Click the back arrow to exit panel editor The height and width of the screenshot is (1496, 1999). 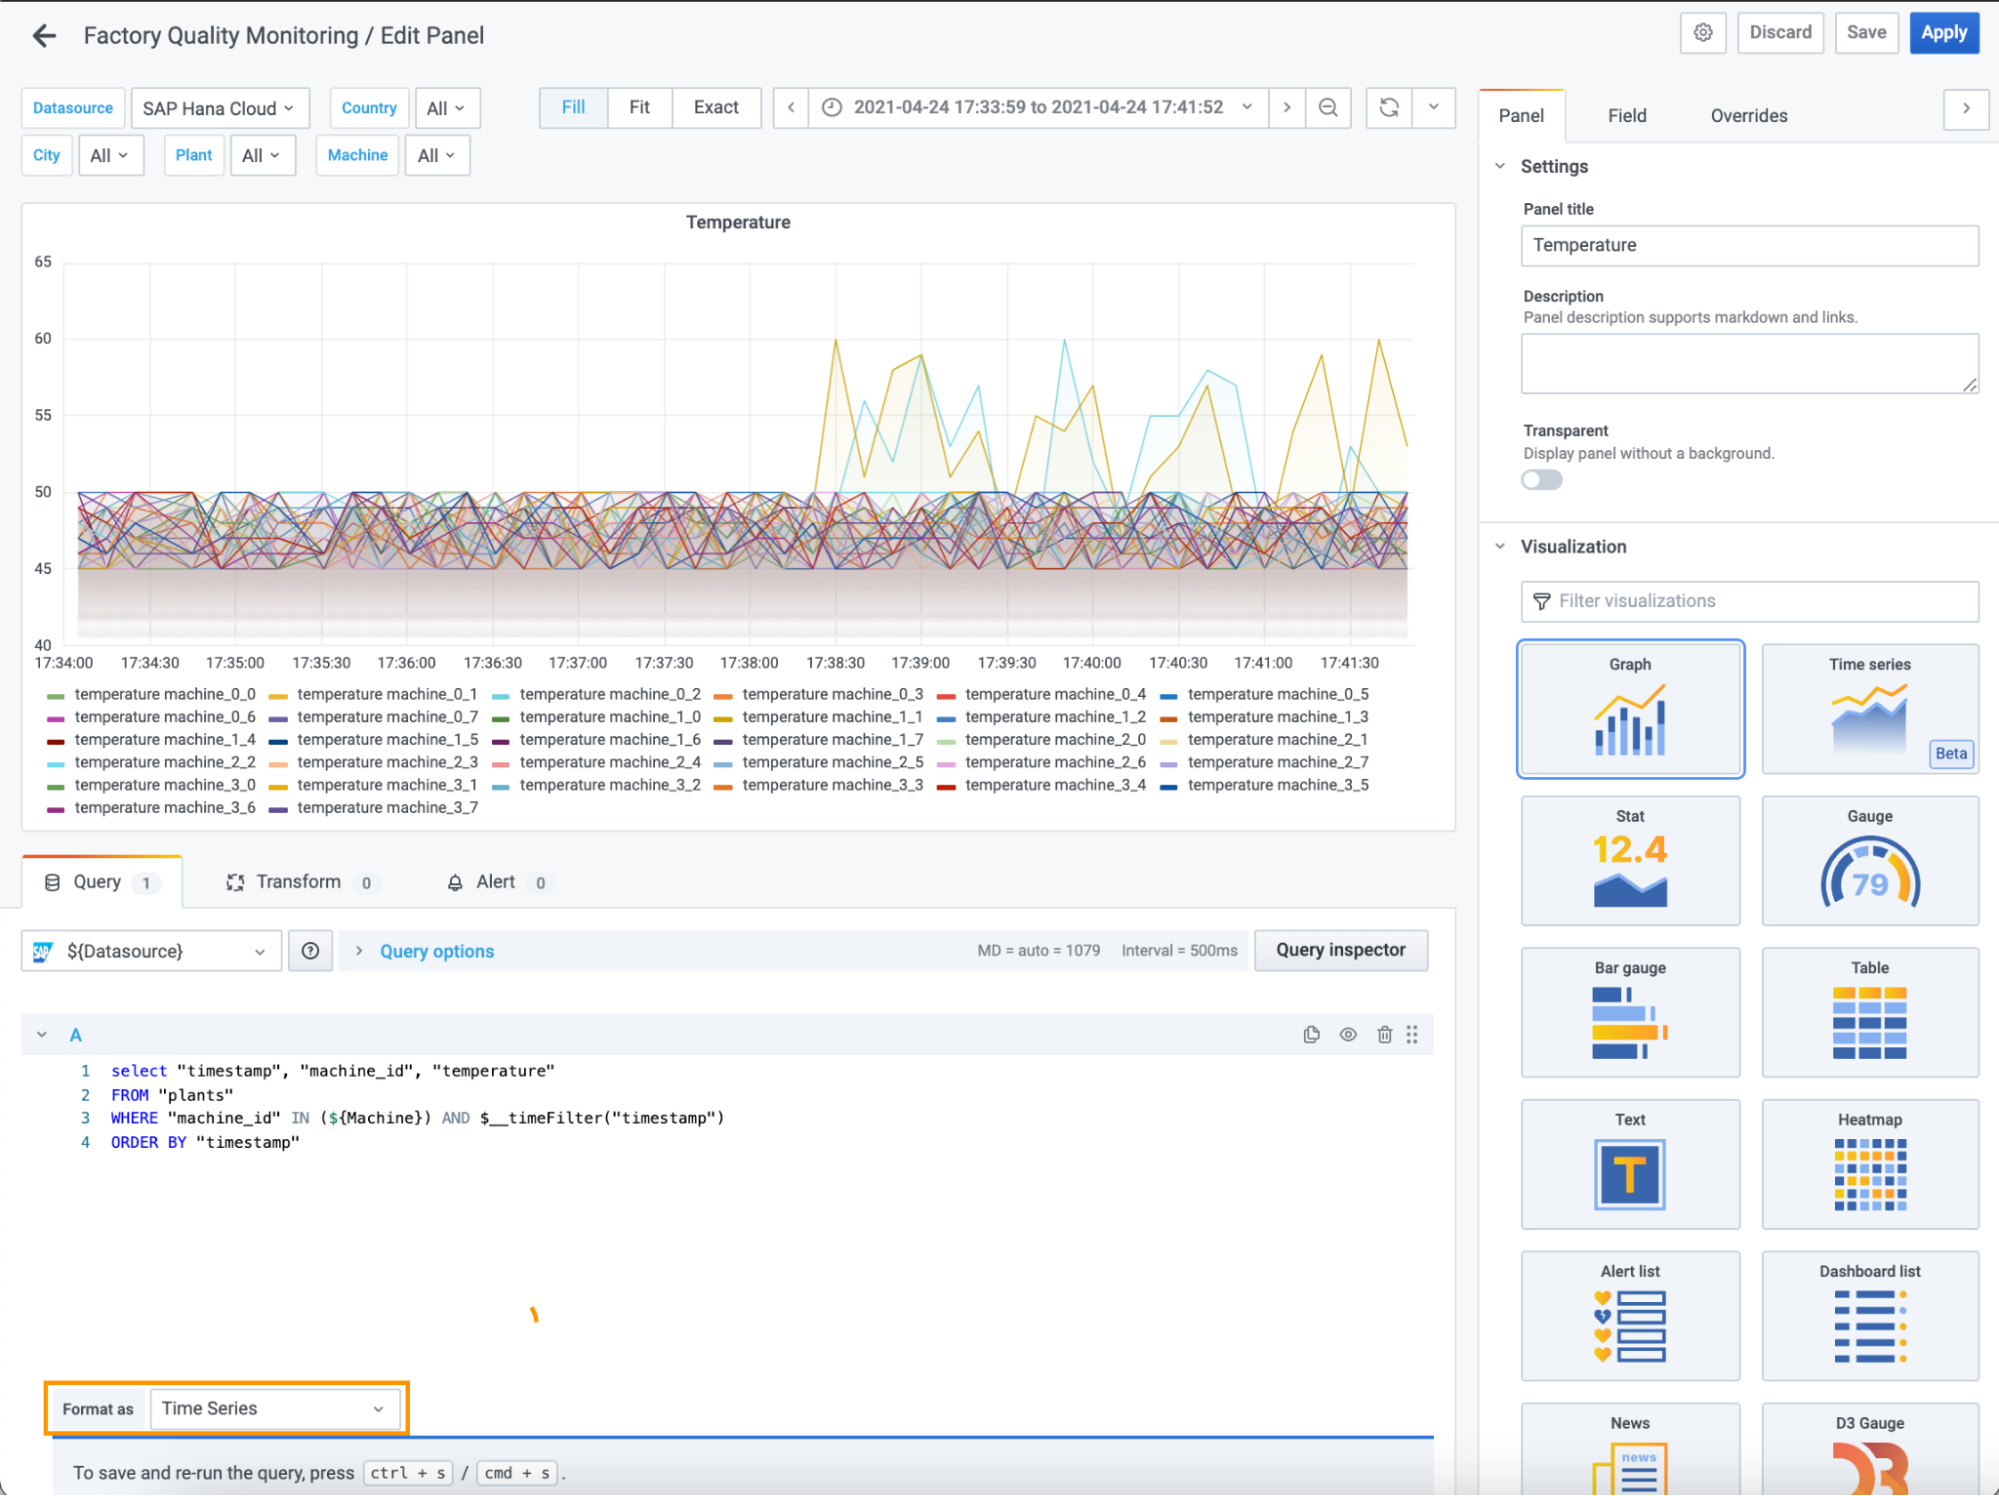(x=44, y=36)
